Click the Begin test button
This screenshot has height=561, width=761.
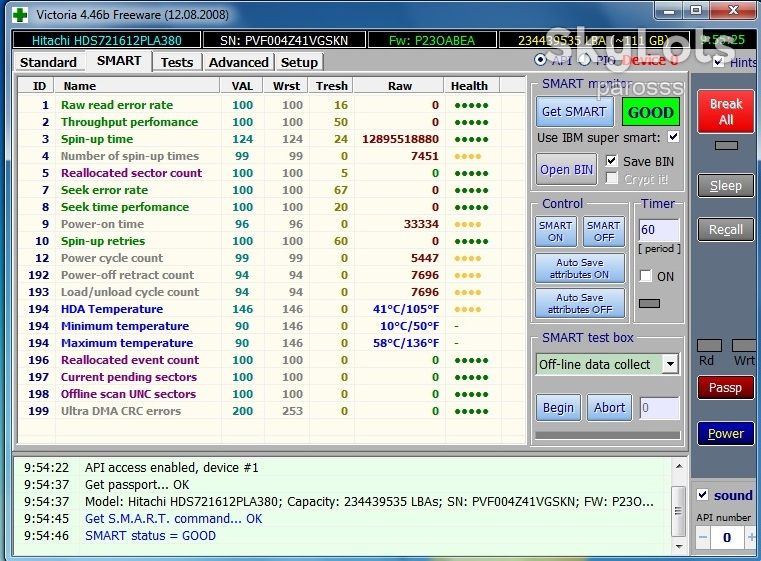coord(558,408)
